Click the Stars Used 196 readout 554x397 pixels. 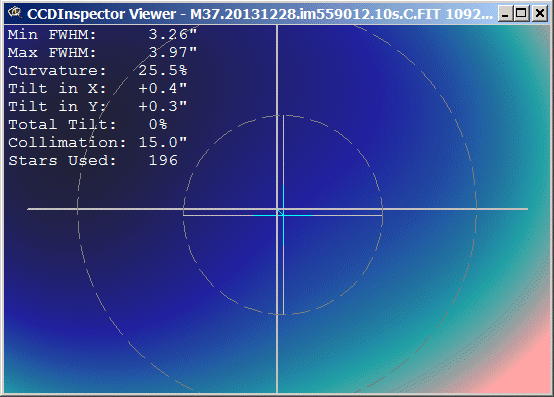[x=163, y=160]
